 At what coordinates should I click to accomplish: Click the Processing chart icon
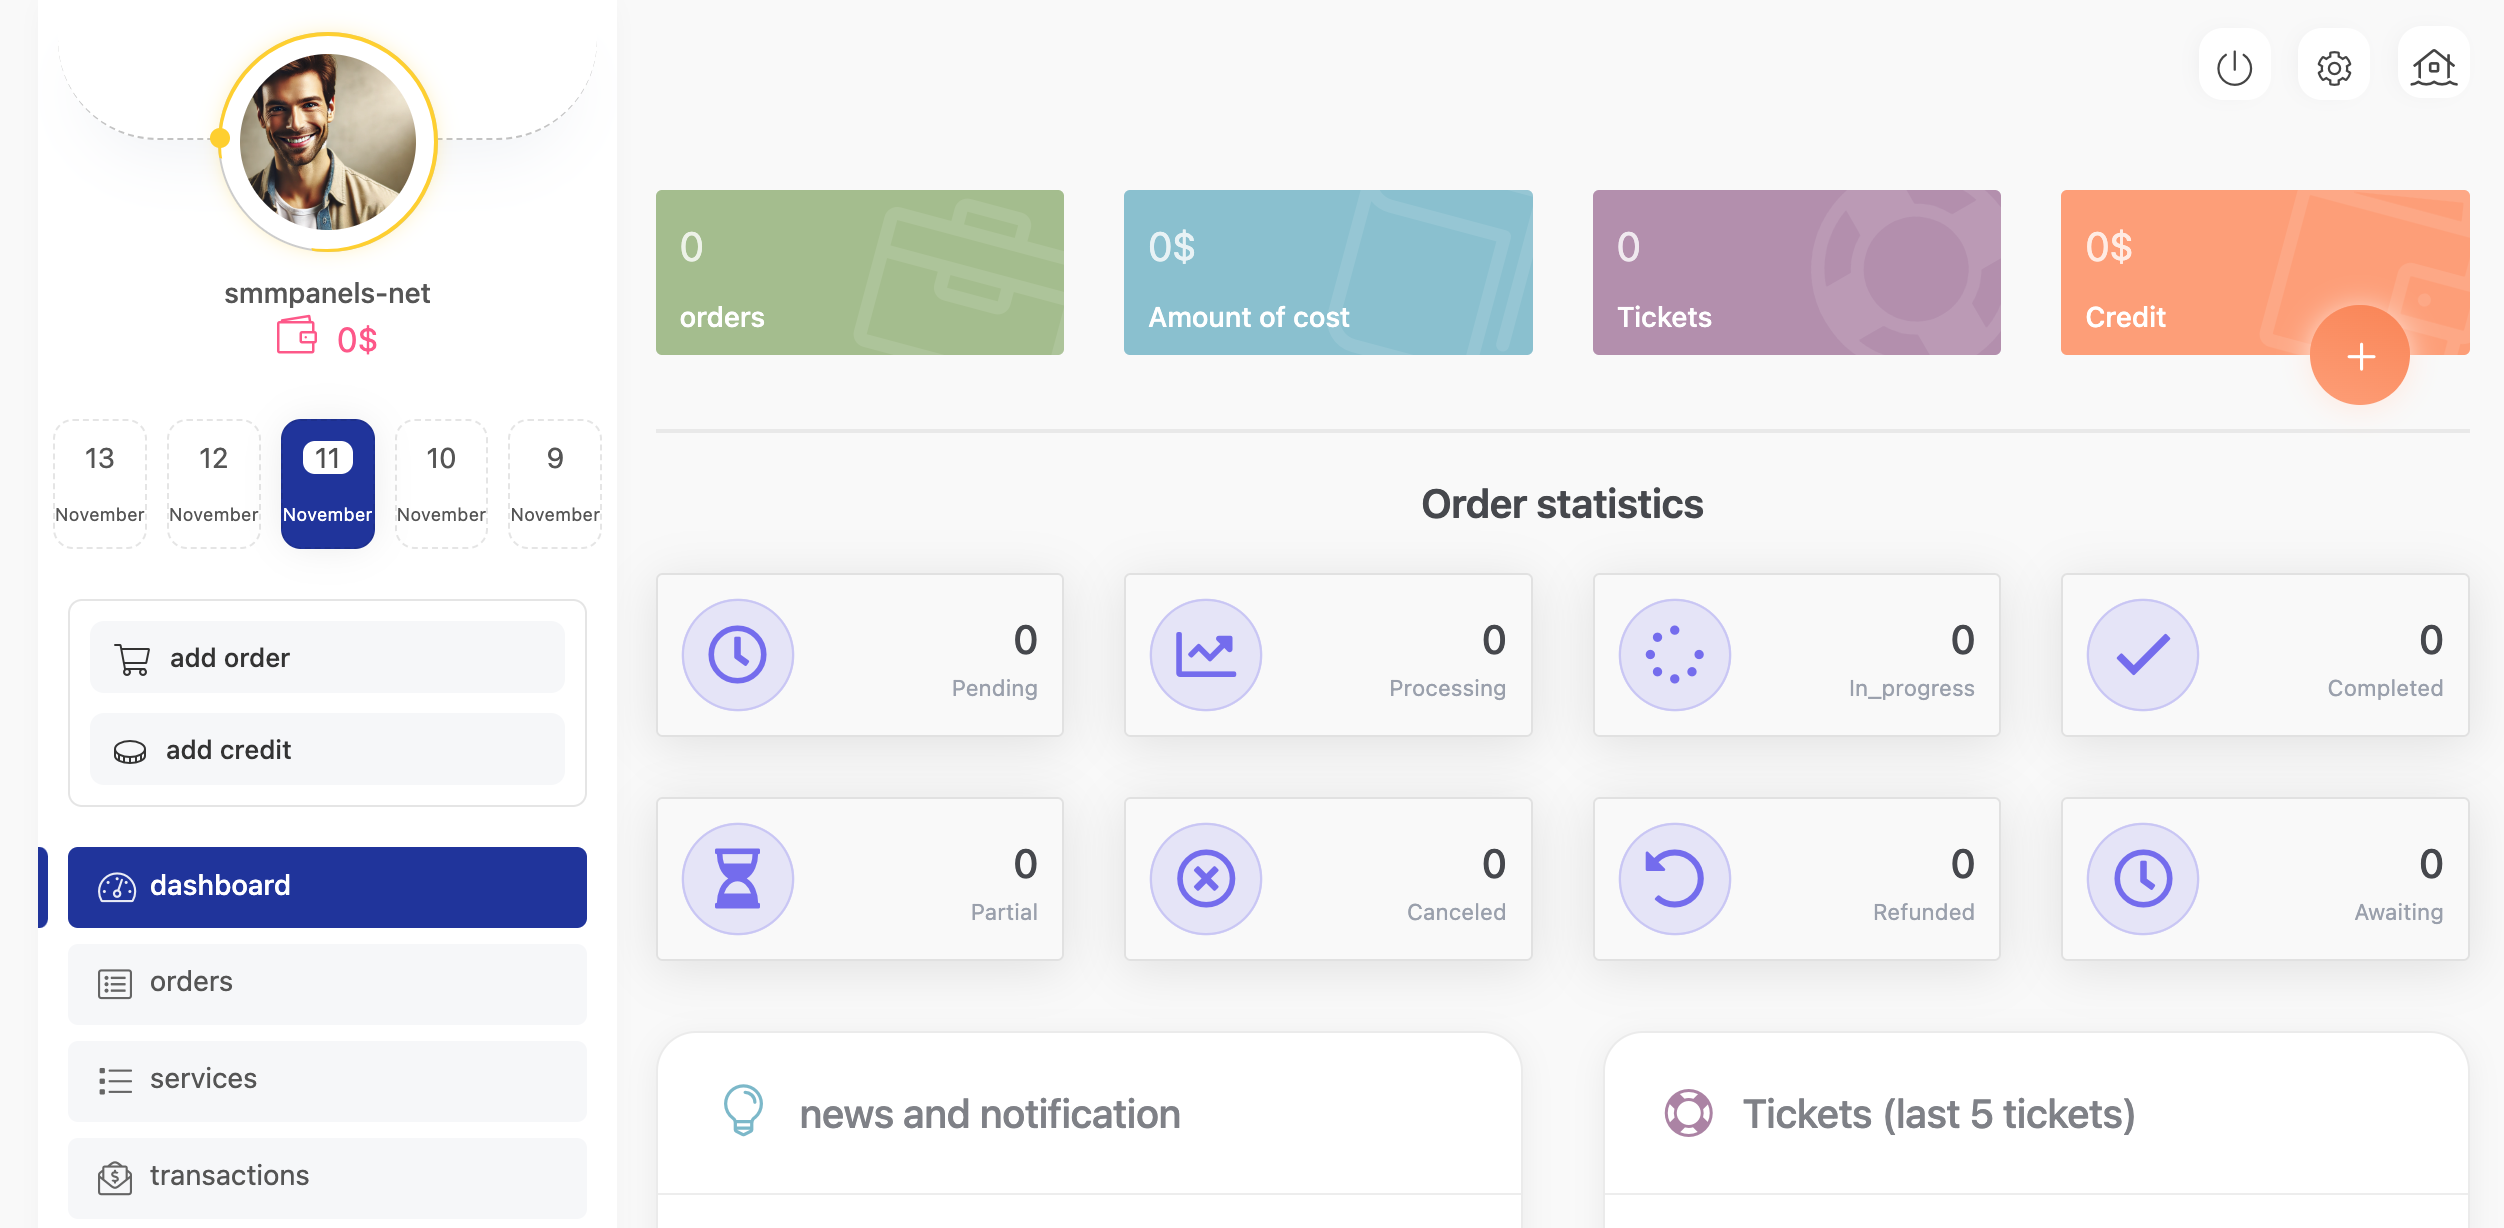[x=1205, y=655]
